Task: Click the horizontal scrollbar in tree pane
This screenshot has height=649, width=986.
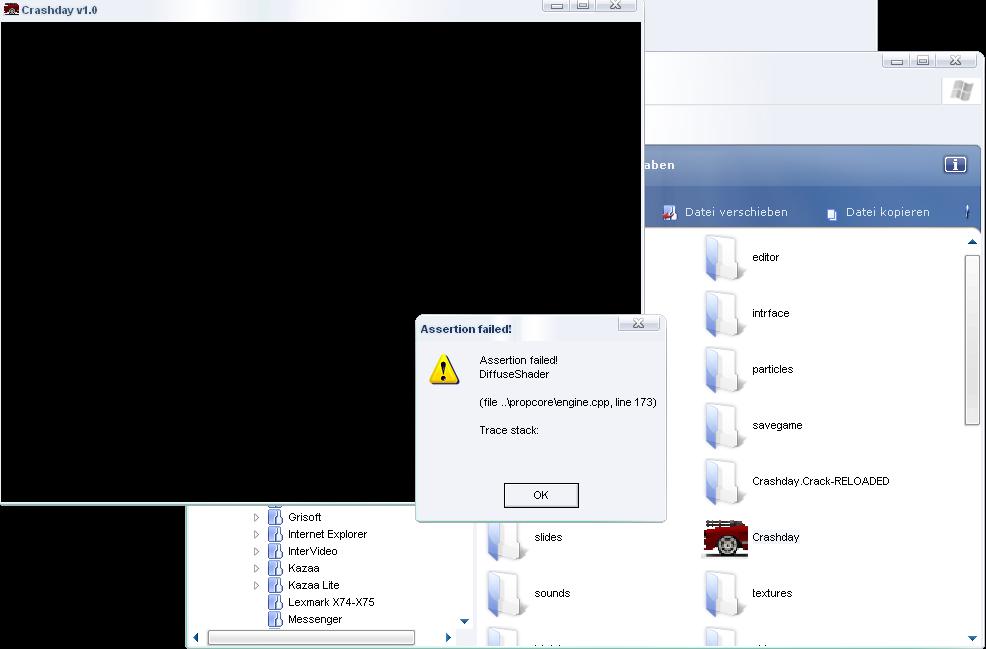Action: (x=310, y=637)
